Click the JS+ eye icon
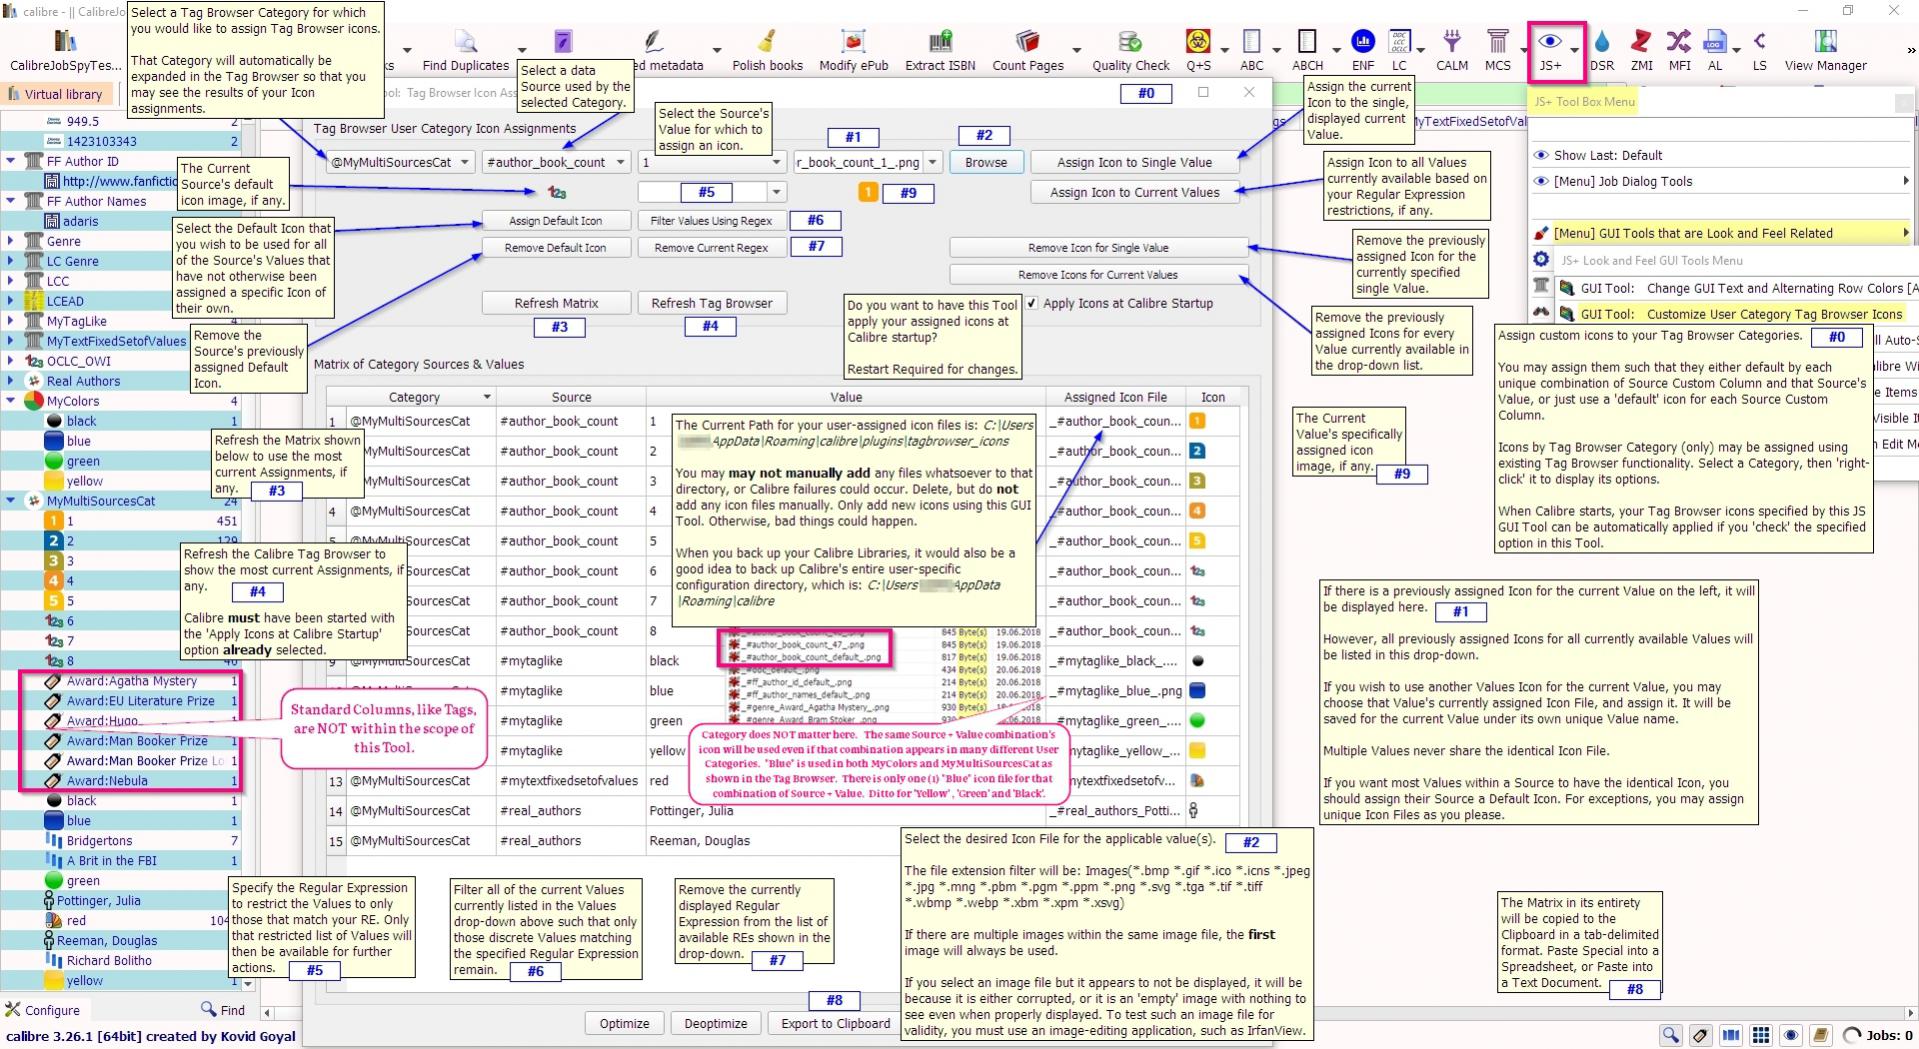The image size is (1919, 1049). (x=1549, y=42)
